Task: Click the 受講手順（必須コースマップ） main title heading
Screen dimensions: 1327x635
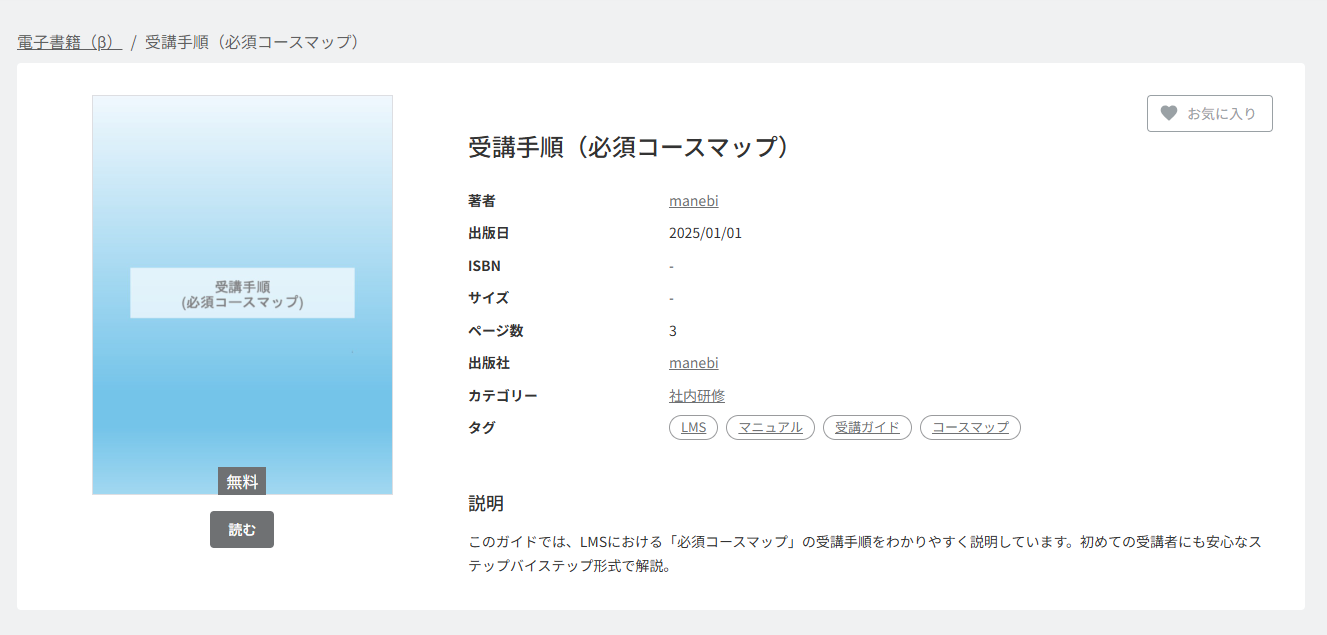Action: (x=632, y=147)
